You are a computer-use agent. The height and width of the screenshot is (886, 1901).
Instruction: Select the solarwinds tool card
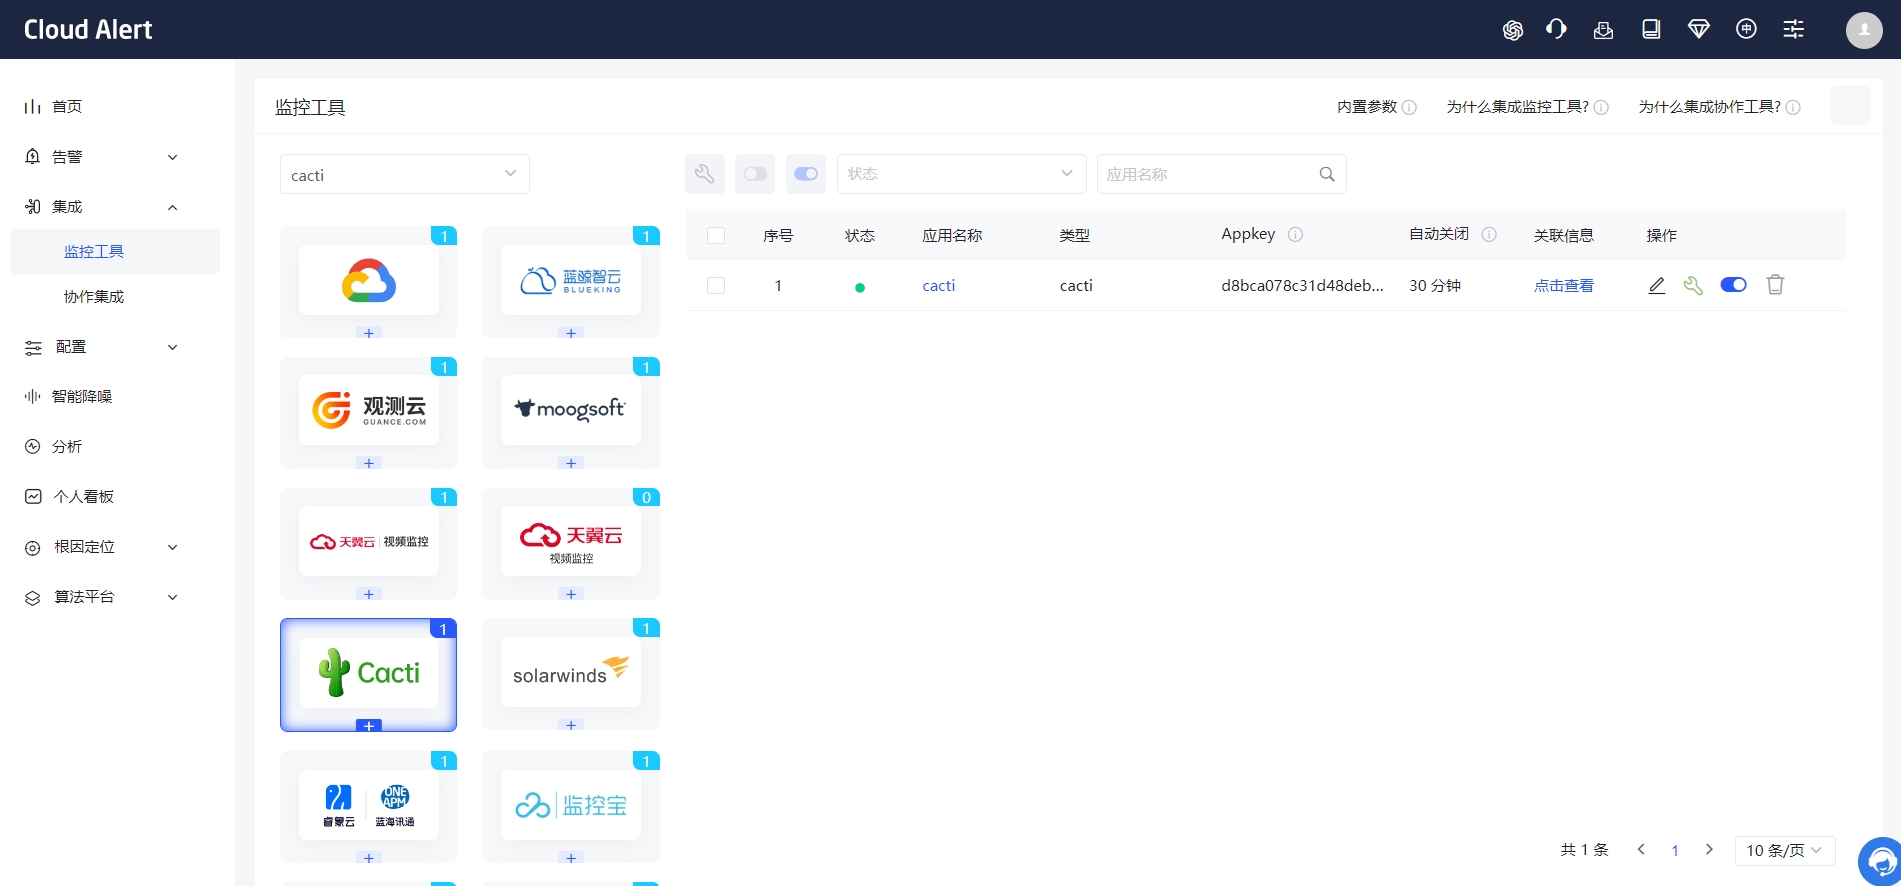[x=571, y=673]
